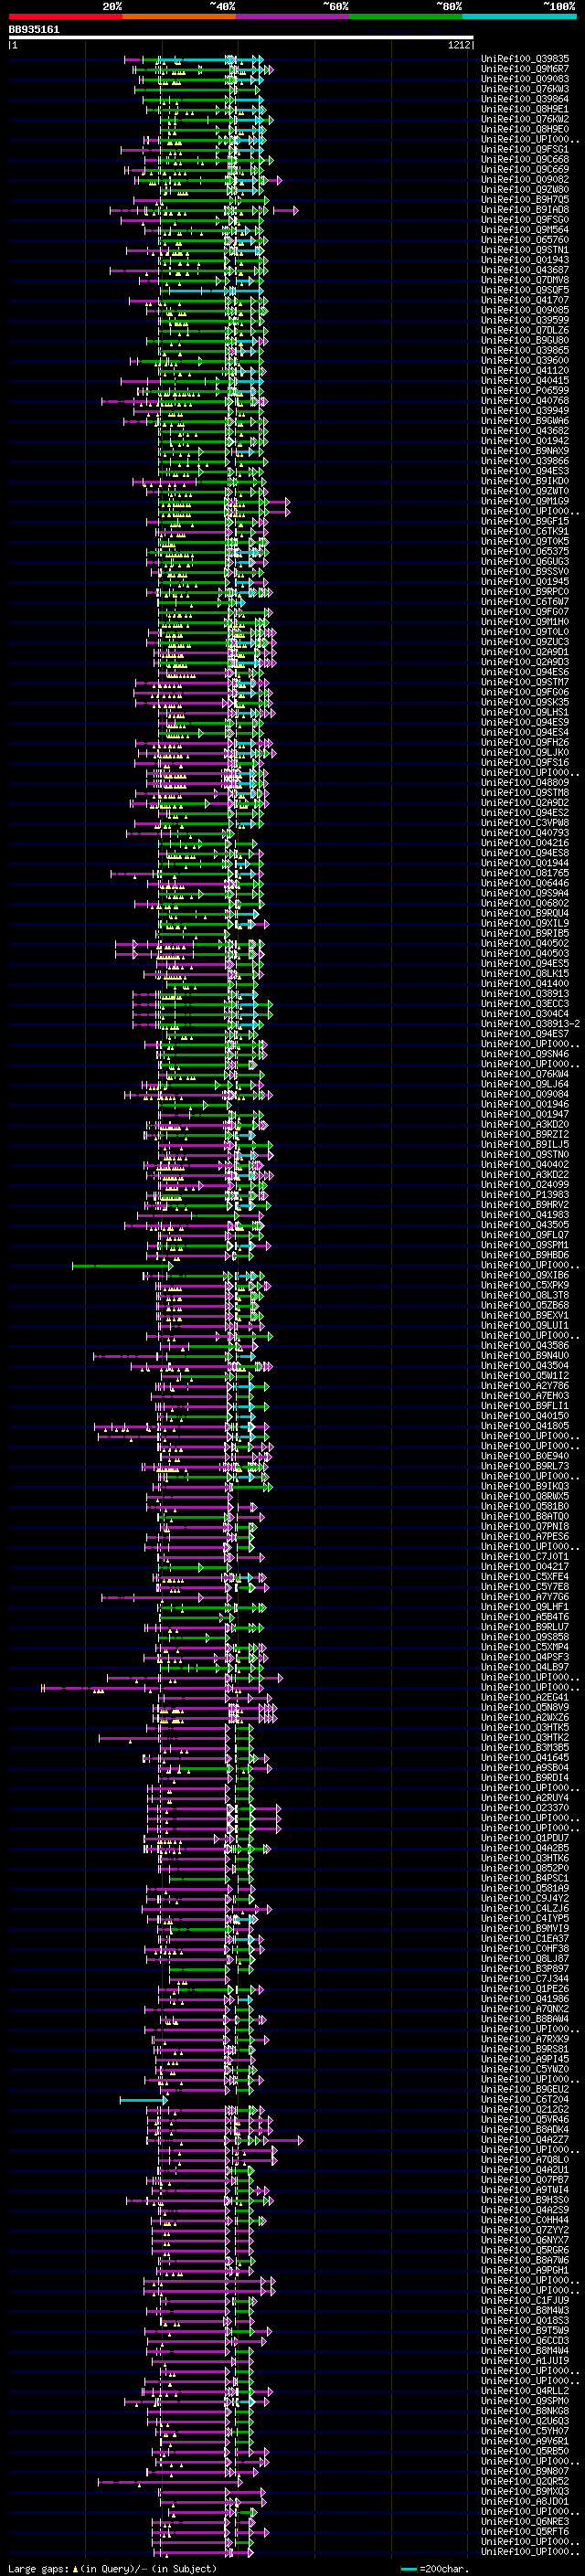Select hit UniRef100_Q38913-2
585x2576 pixels.
pos(531,1024)
